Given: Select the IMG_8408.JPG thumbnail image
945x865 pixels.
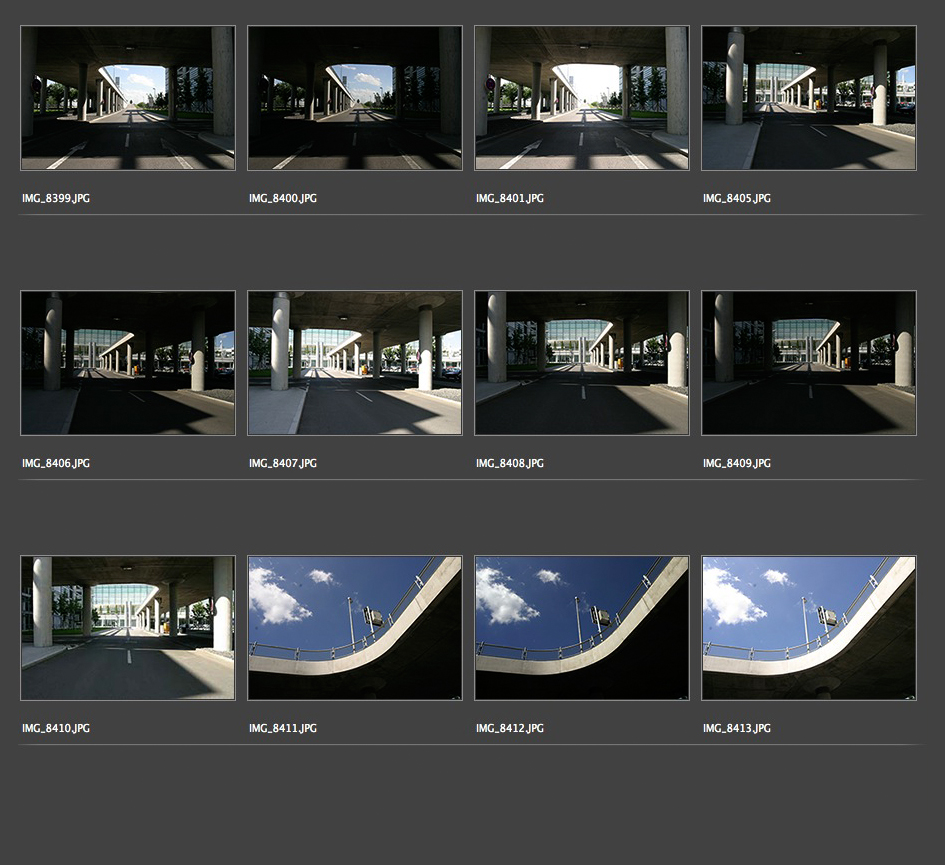Looking at the screenshot, I should [x=581, y=363].
